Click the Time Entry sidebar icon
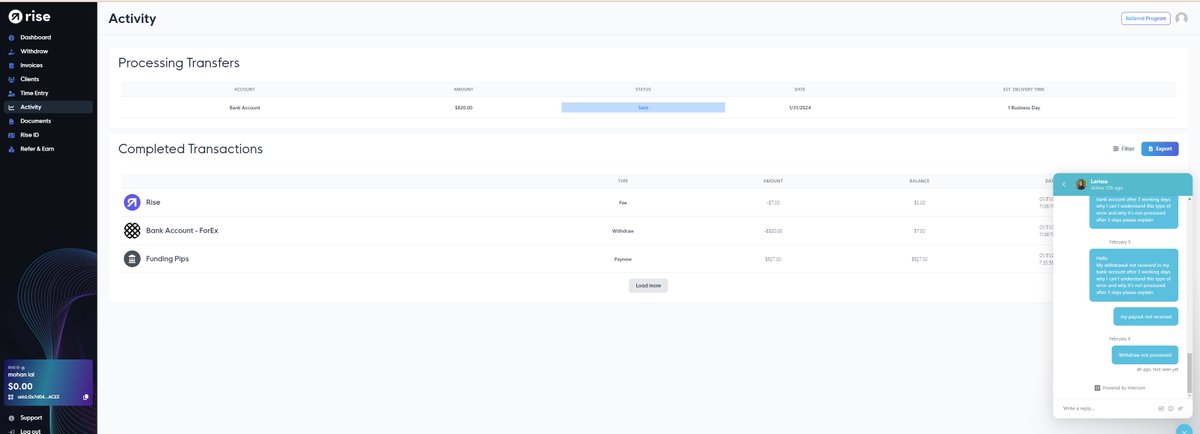 pyautogui.click(x=11, y=93)
